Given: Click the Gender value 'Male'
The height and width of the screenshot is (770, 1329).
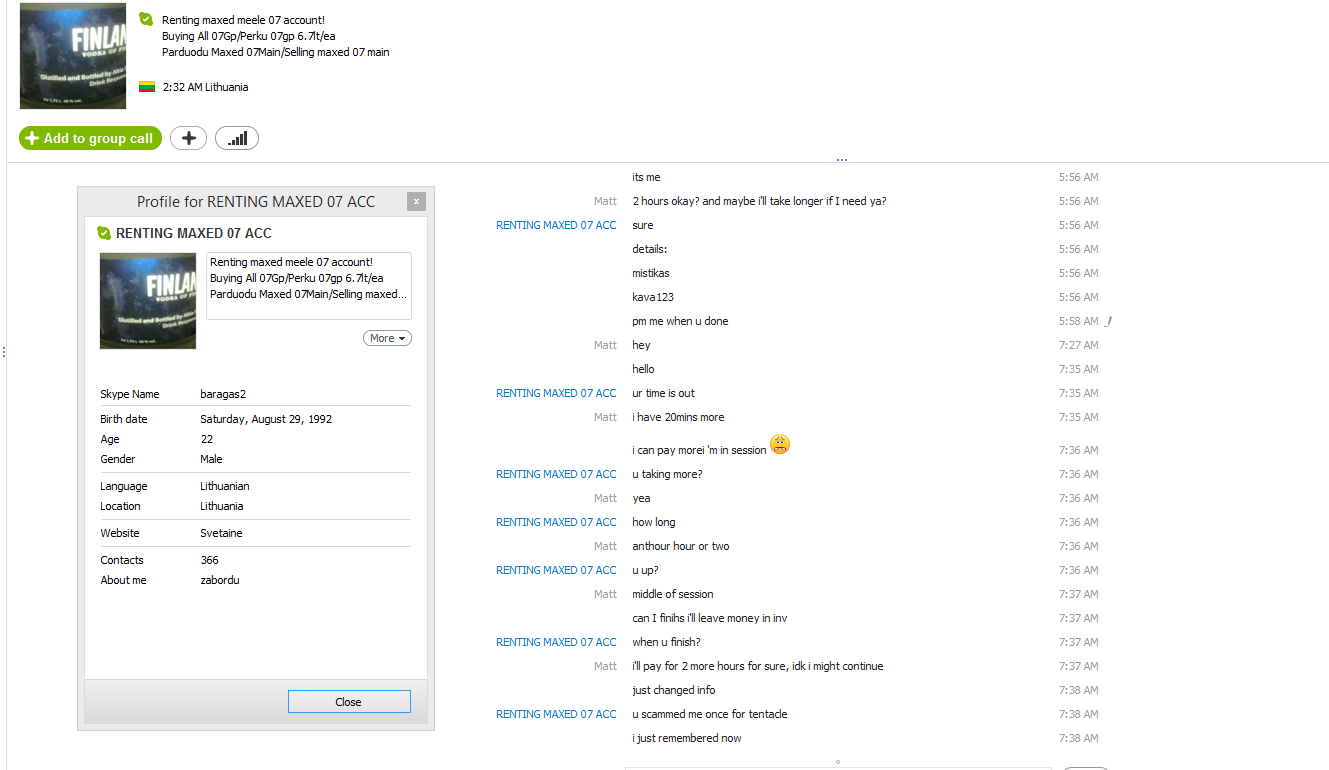Looking at the screenshot, I should [211, 459].
